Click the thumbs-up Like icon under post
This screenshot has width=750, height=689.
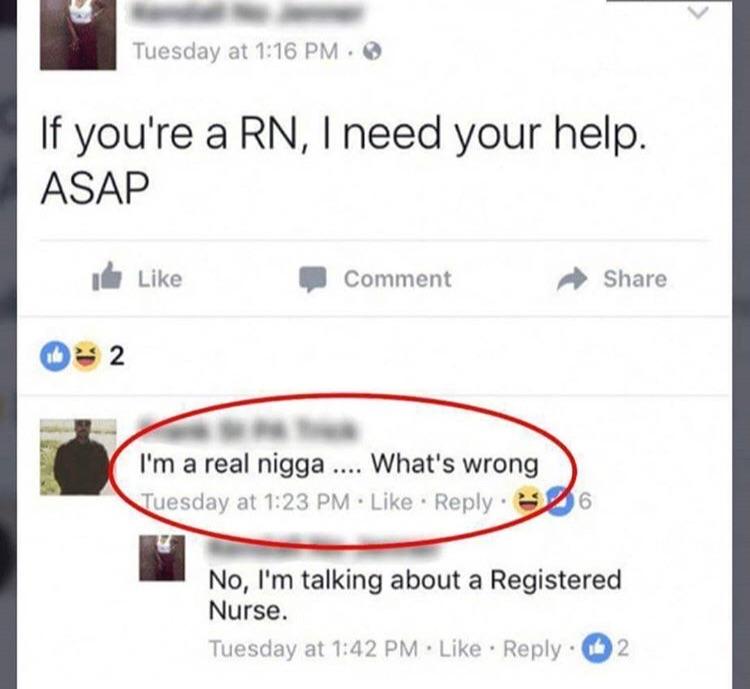[x=107, y=277]
